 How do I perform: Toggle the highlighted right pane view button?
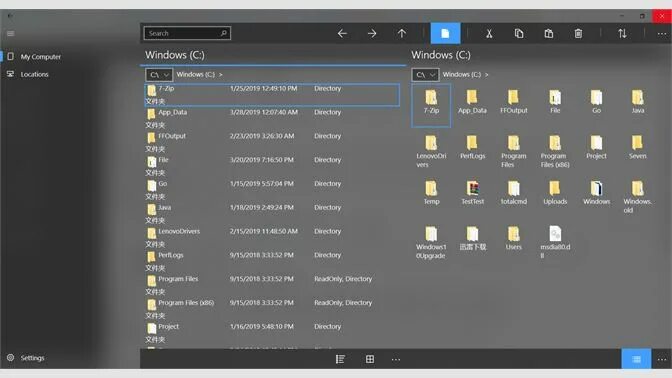636,359
